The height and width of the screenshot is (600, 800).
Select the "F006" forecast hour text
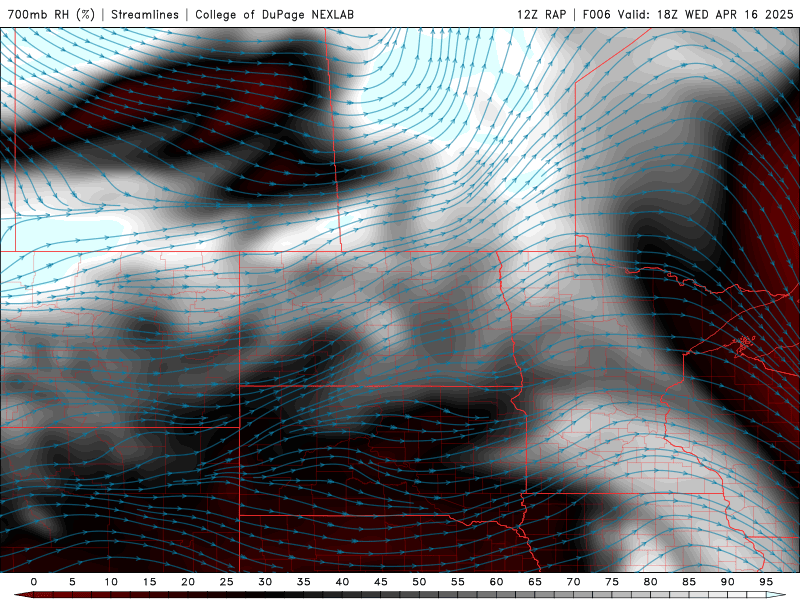pos(596,14)
